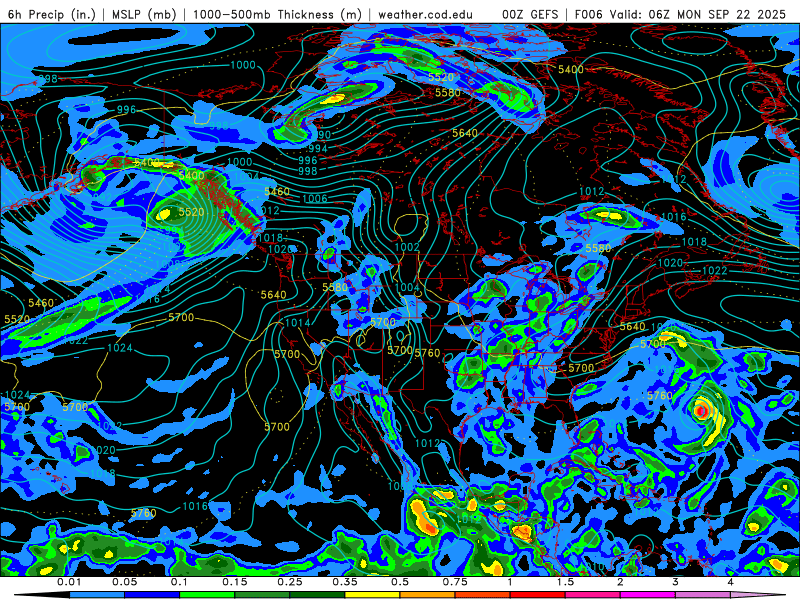Click the 990 isobar label
The height and width of the screenshot is (600, 800).
[321, 135]
